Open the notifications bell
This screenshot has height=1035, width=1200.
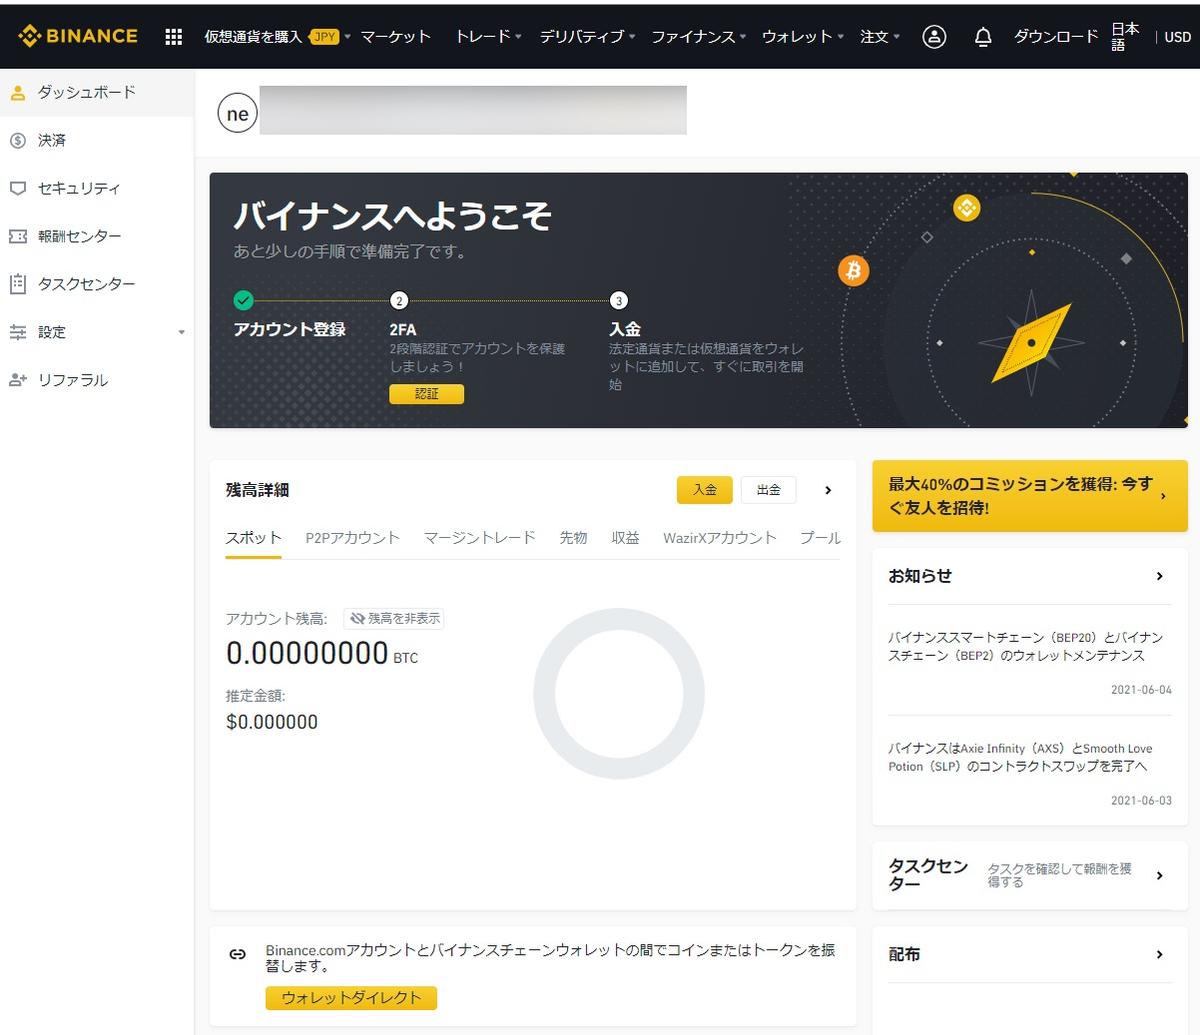coord(982,36)
